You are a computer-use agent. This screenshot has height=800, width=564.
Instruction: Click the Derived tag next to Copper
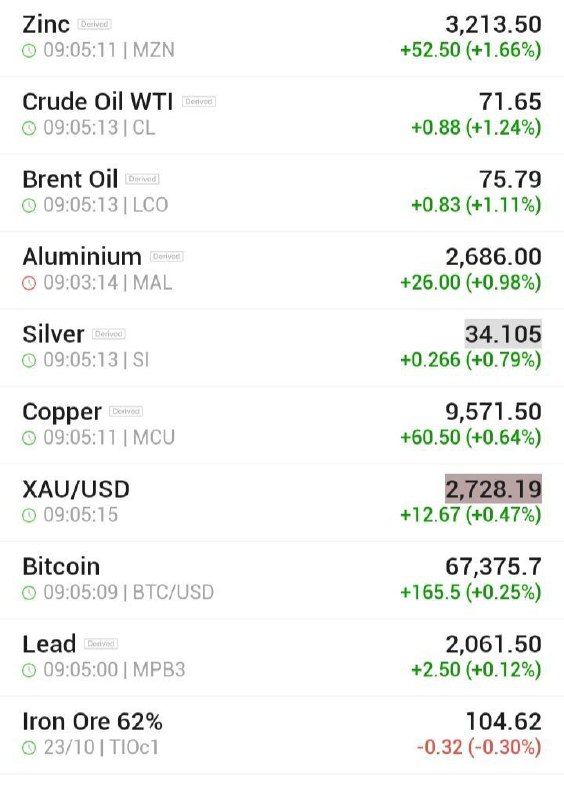[126, 411]
